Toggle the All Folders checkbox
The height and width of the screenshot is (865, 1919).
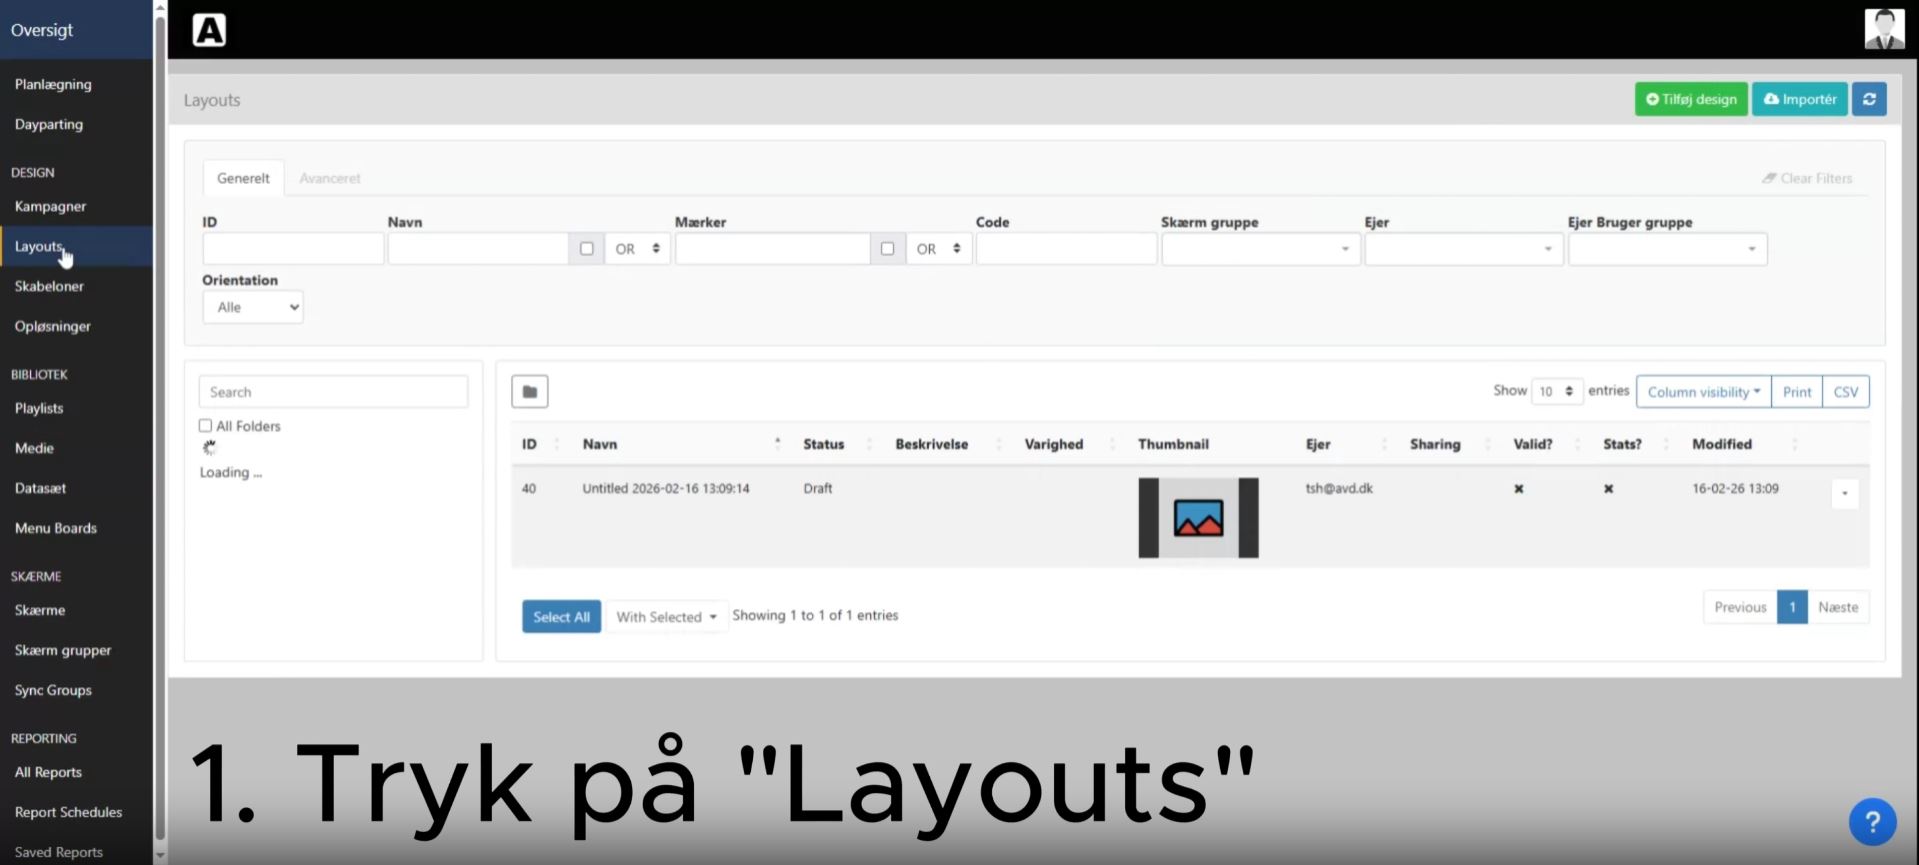(205, 426)
